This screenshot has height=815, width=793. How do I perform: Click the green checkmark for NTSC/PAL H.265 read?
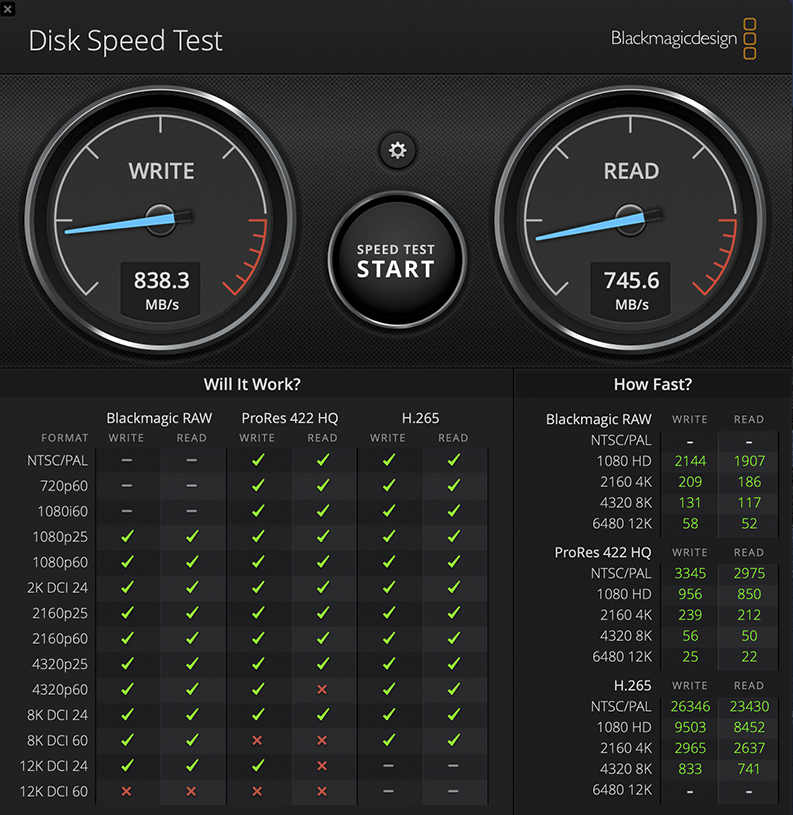pos(453,460)
